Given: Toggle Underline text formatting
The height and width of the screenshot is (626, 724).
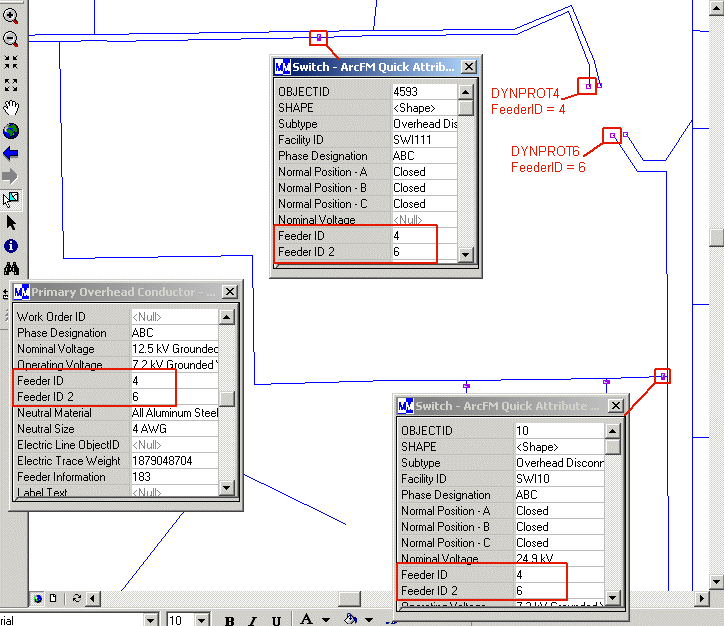Looking at the screenshot, I should (x=276, y=620).
